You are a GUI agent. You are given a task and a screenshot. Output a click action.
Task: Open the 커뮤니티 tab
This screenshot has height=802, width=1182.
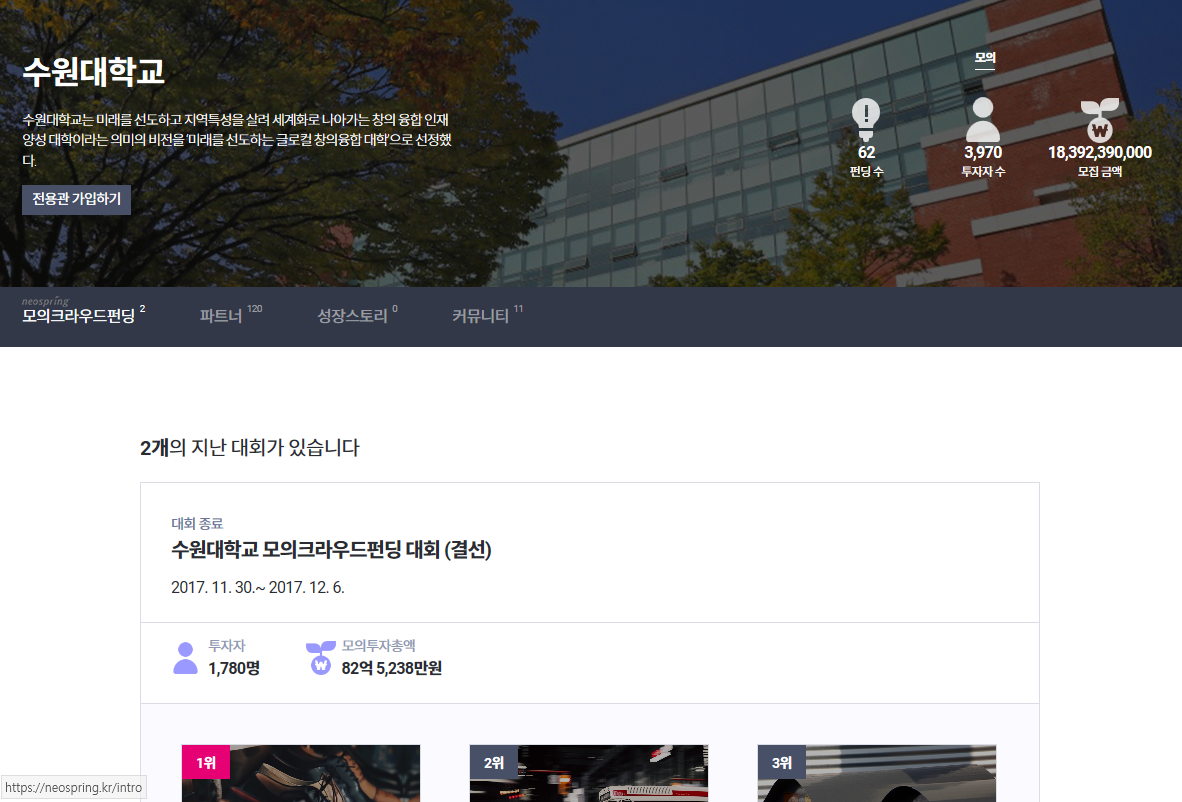point(480,317)
